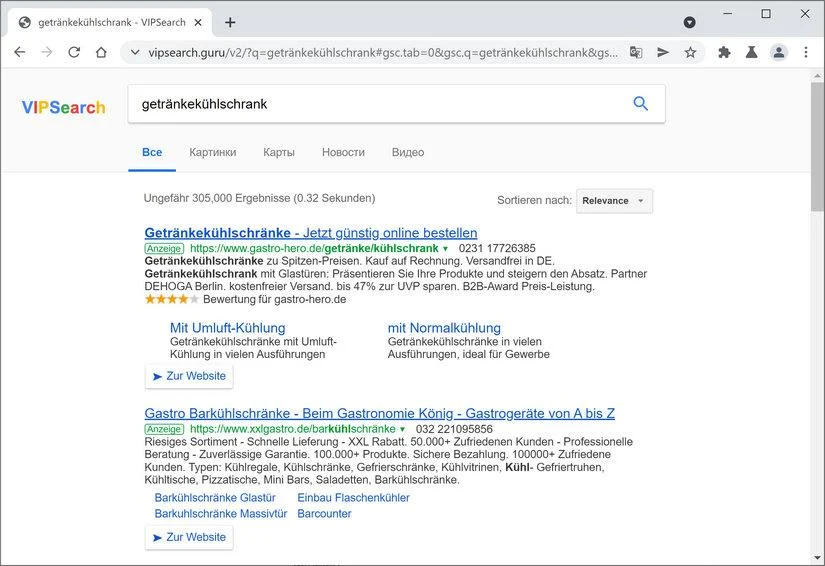The height and width of the screenshot is (566, 825).
Task: Open Getränkekühlschränke - Jetzt günstig online bestellen
Action: click(310, 233)
